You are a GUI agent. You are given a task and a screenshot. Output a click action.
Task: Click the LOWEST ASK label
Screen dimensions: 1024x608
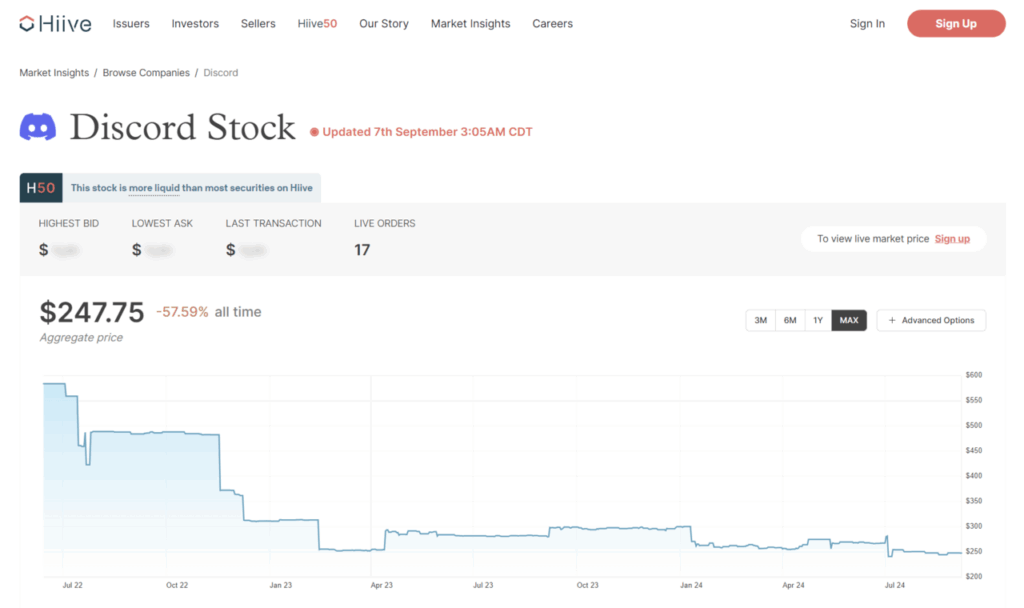[162, 223]
